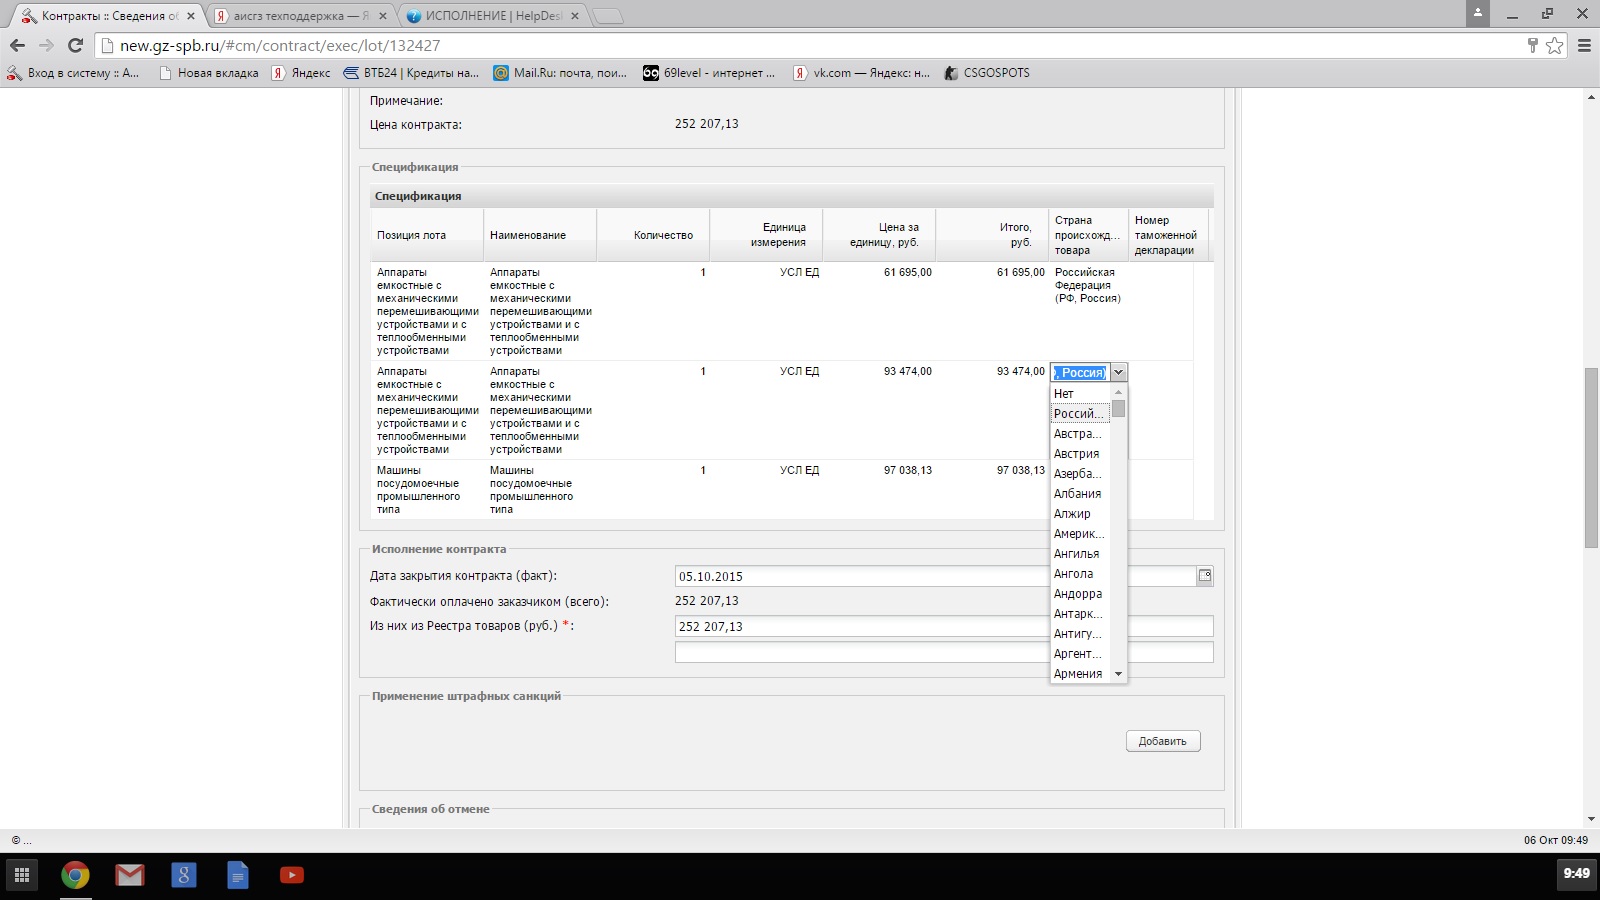Click the user profile icon in title bar
Viewport: 1600px width, 900px height.
(1478, 13)
